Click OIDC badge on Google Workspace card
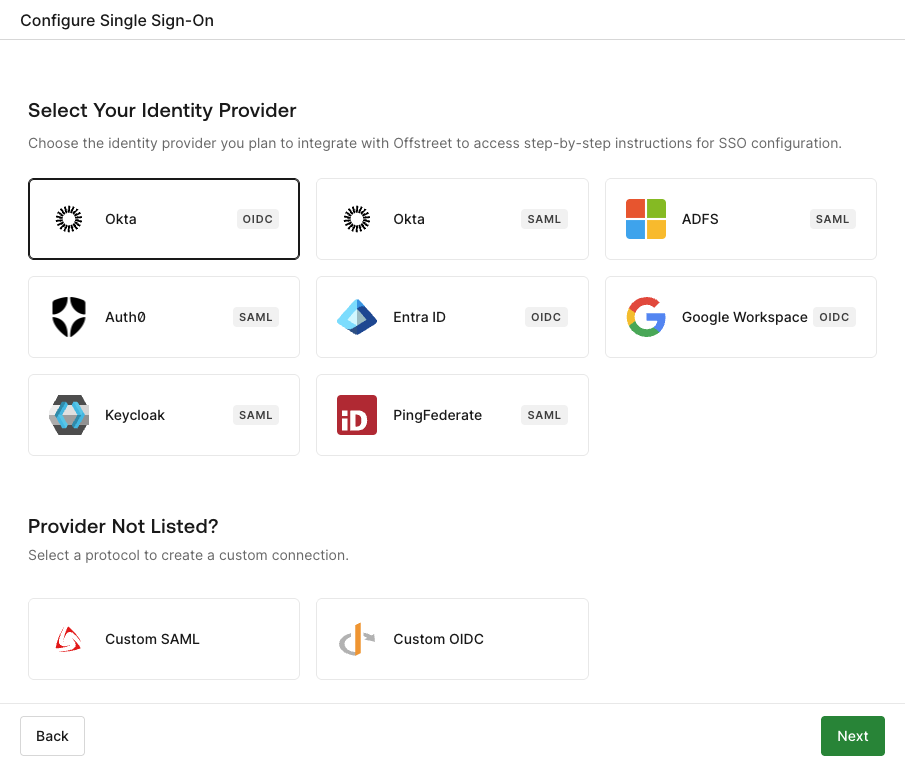 tap(834, 317)
